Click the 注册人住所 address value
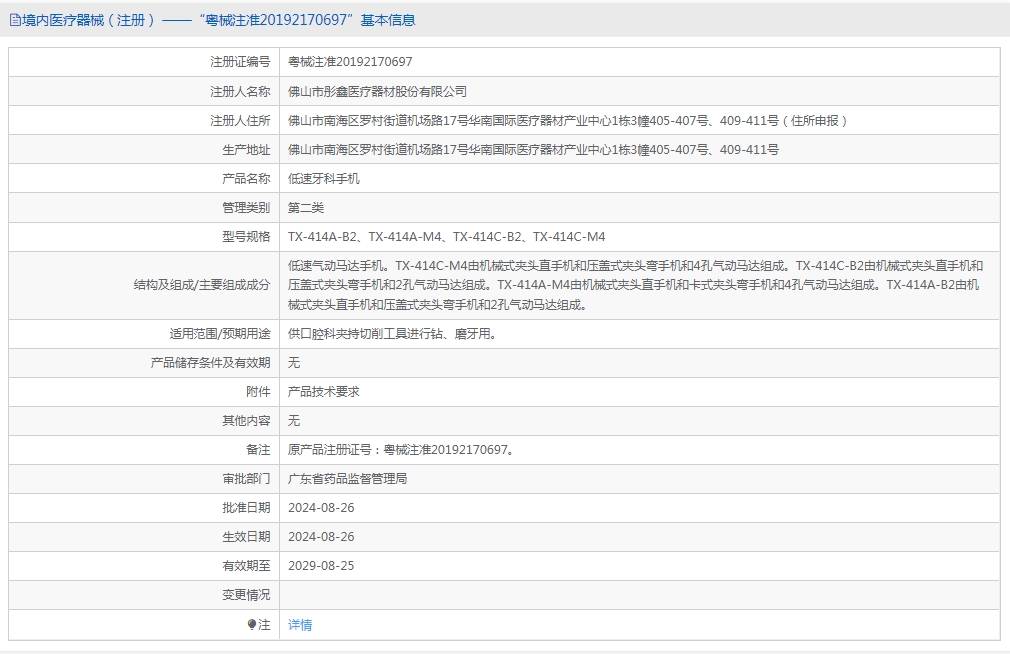The height and width of the screenshot is (654, 1010). [x=568, y=121]
